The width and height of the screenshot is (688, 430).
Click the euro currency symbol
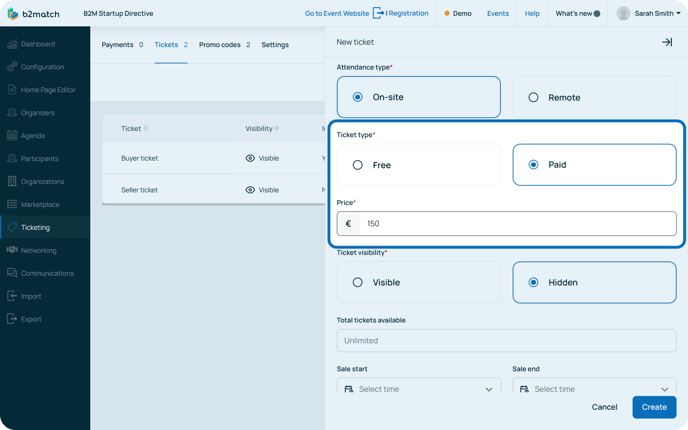click(348, 224)
